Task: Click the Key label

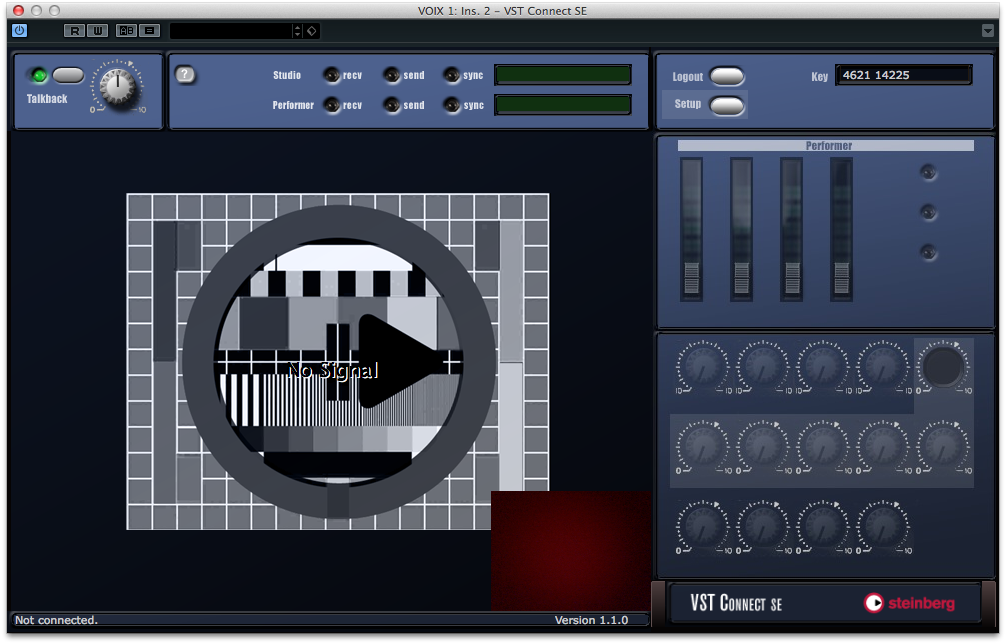Action: pyautogui.click(x=819, y=76)
